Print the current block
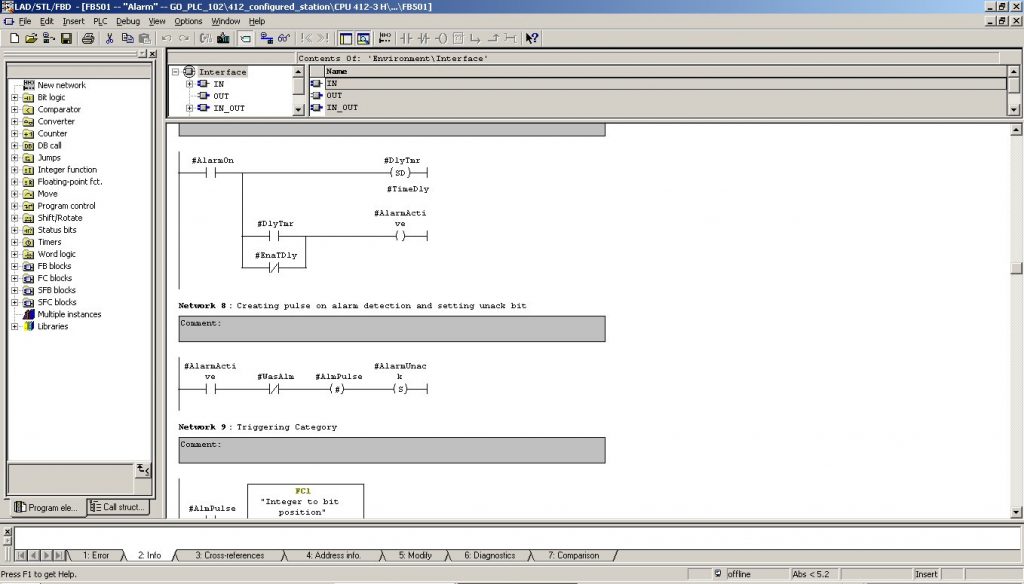Image resolution: width=1024 pixels, height=584 pixels. pyautogui.click(x=86, y=39)
